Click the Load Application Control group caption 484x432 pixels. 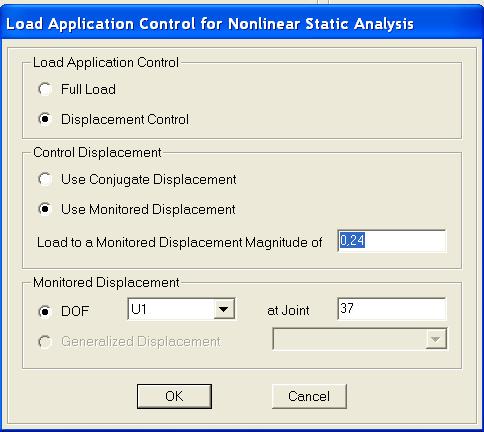tap(106, 62)
